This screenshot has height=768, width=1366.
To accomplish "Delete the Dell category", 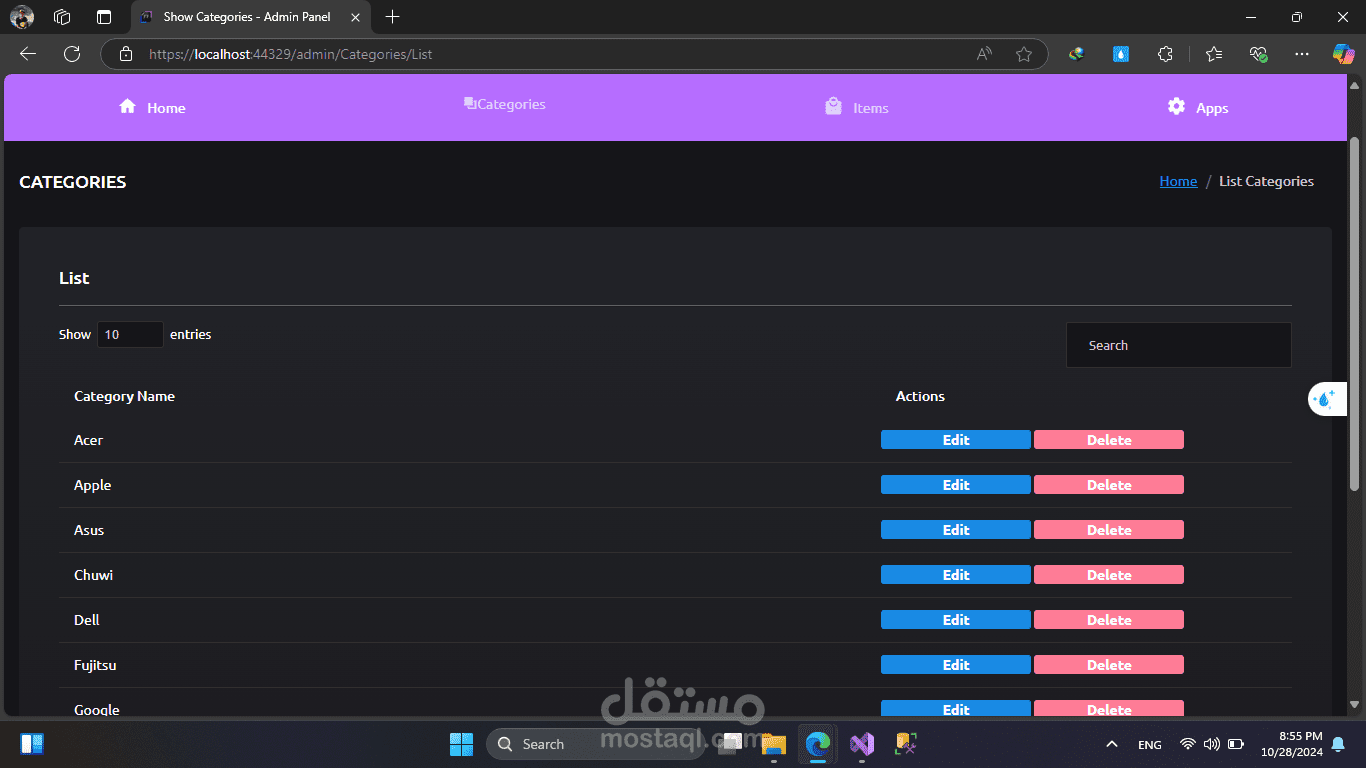I will click(x=1109, y=620).
